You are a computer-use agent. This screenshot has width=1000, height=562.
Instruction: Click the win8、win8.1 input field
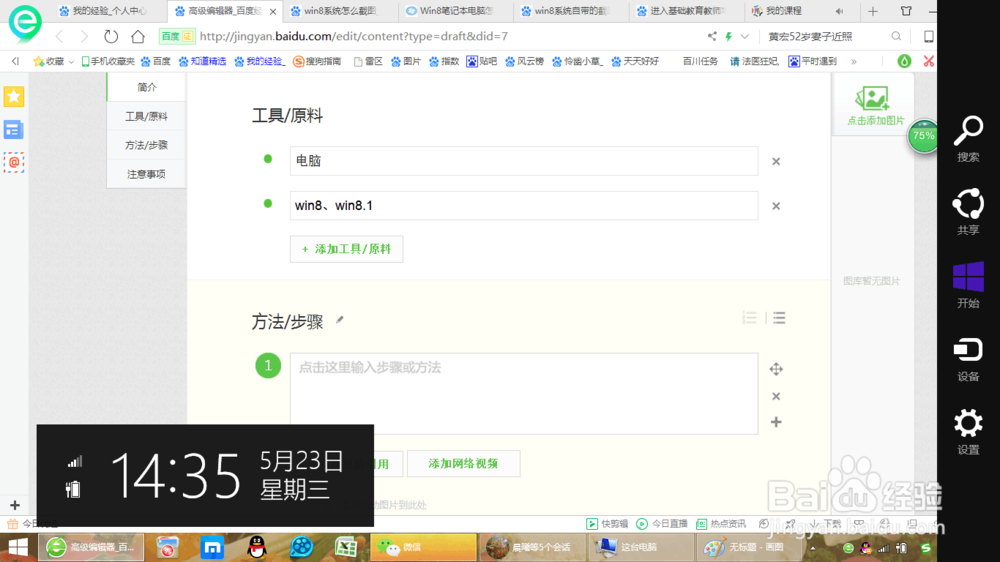[x=524, y=205]
